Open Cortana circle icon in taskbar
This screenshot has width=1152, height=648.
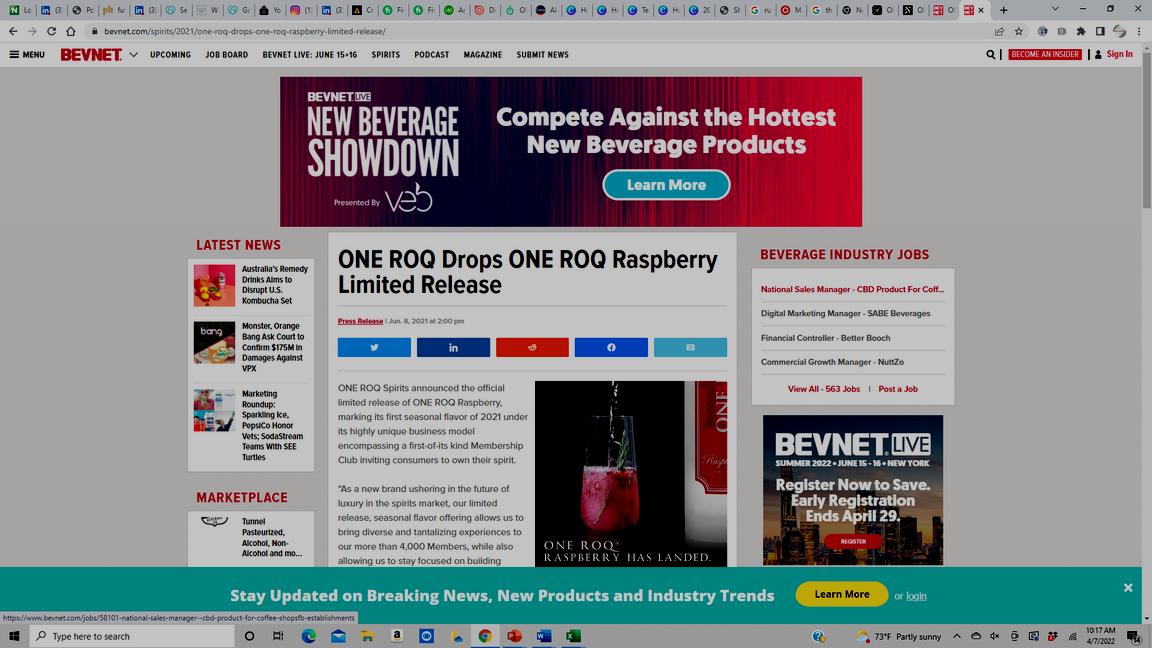tap(249, 636)
